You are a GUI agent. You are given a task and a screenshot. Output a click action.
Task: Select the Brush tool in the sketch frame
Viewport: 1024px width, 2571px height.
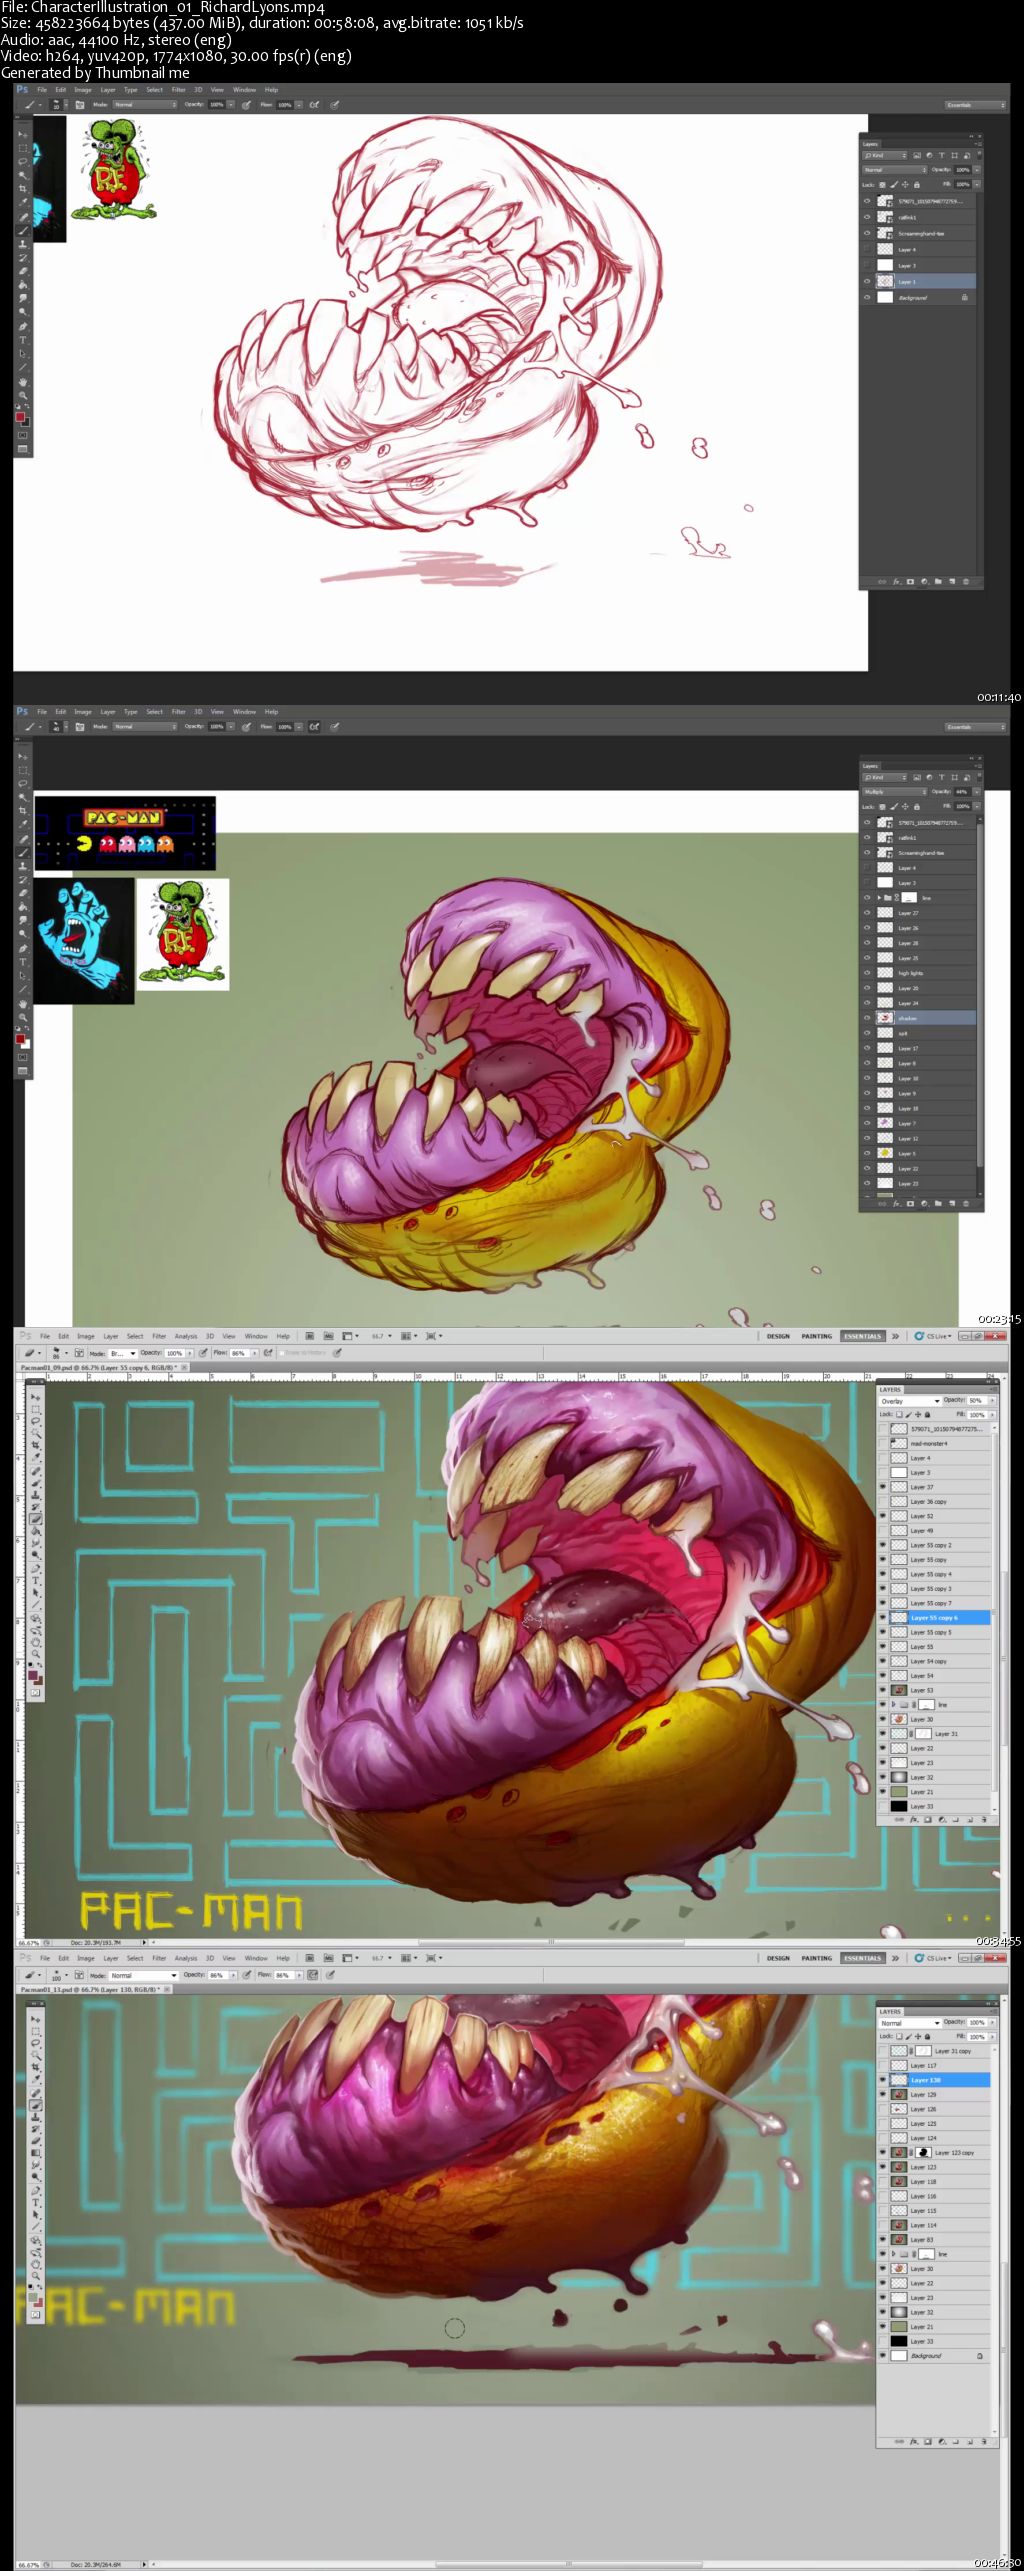pyautogui.click(x=22, y=230)
